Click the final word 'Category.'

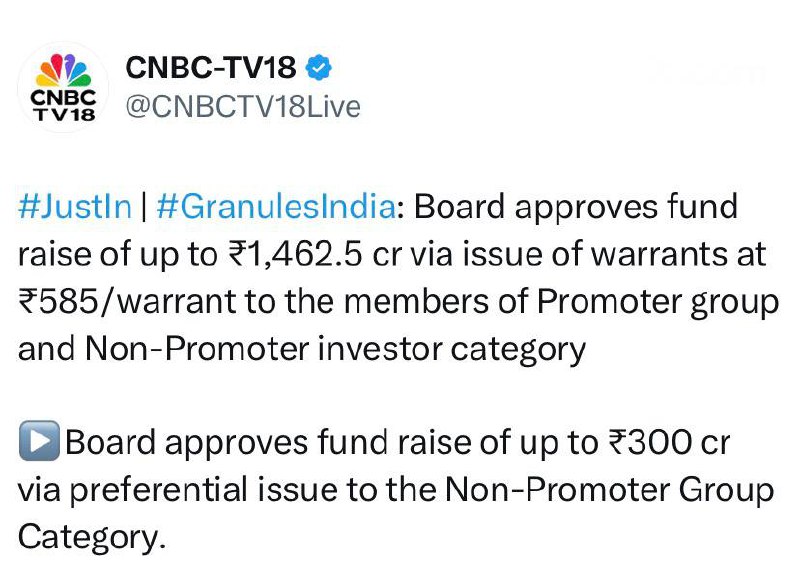[90, 537]
